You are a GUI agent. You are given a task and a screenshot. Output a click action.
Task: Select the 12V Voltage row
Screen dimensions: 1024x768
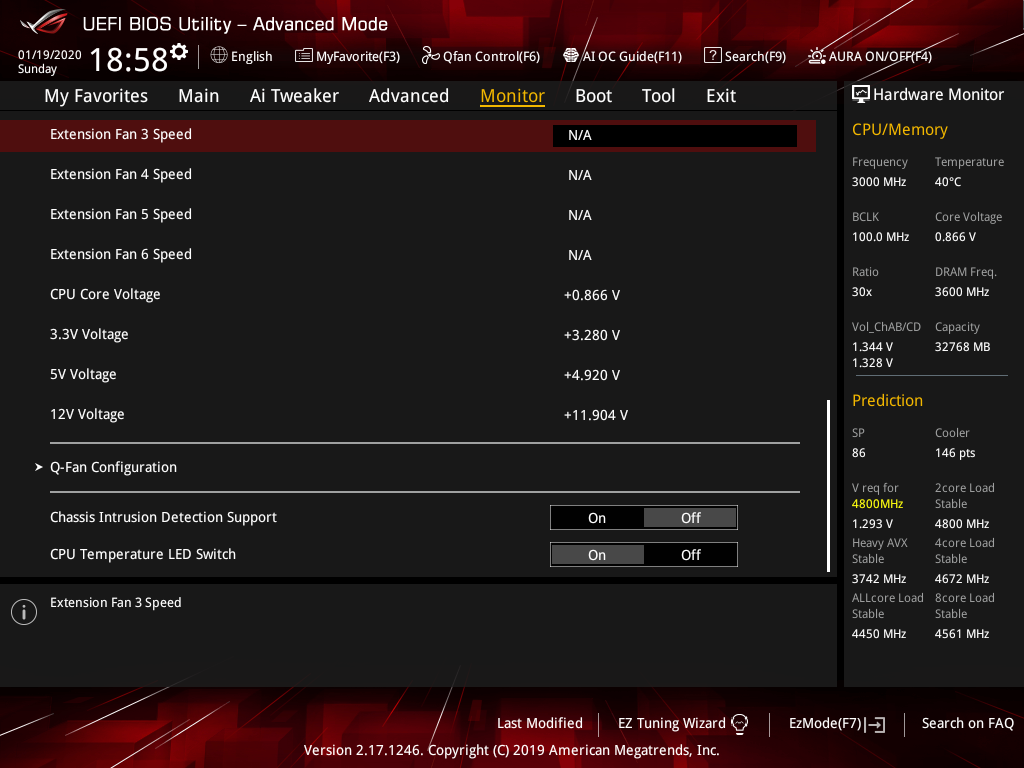(x=408, y=415)
